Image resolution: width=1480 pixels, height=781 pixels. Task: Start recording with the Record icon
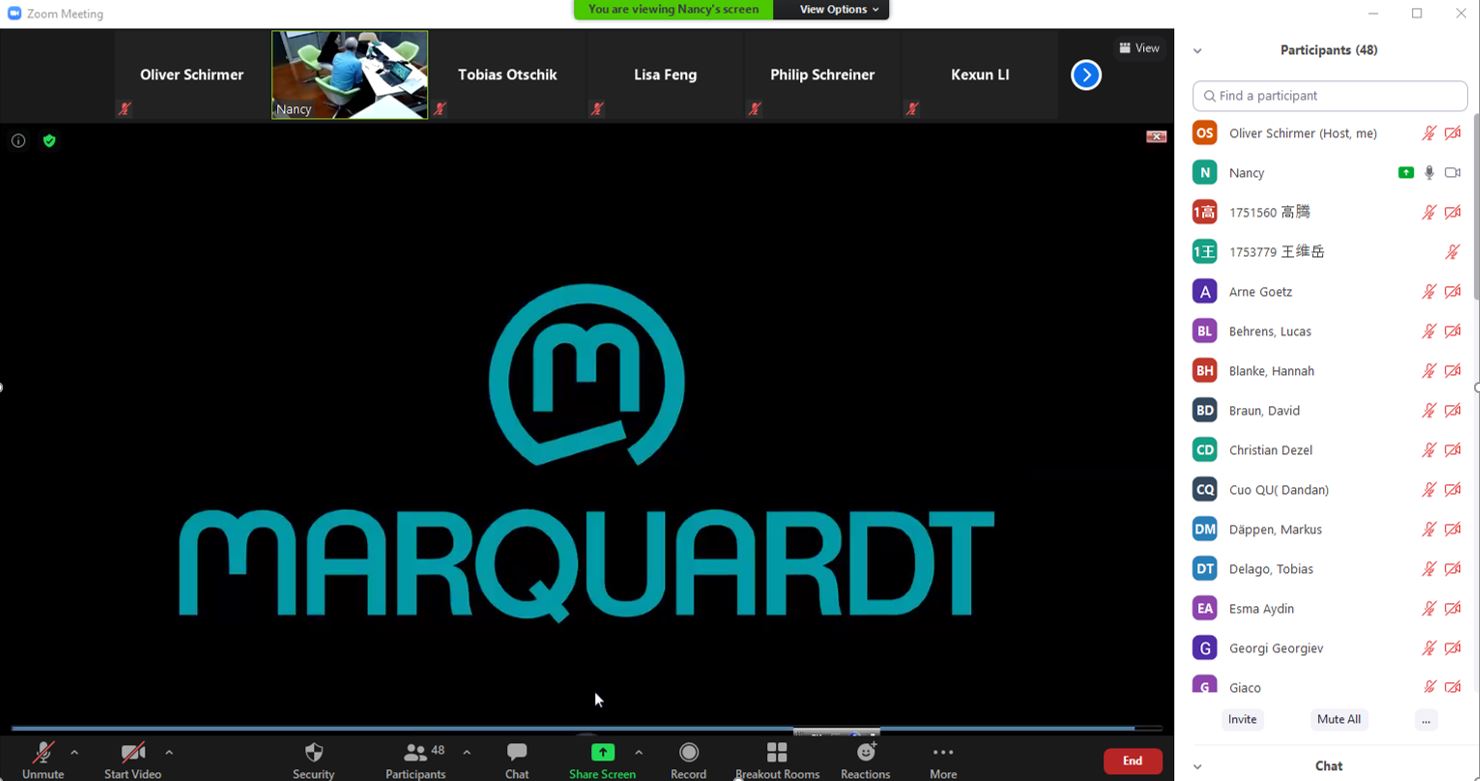click(x=688, y=752)
